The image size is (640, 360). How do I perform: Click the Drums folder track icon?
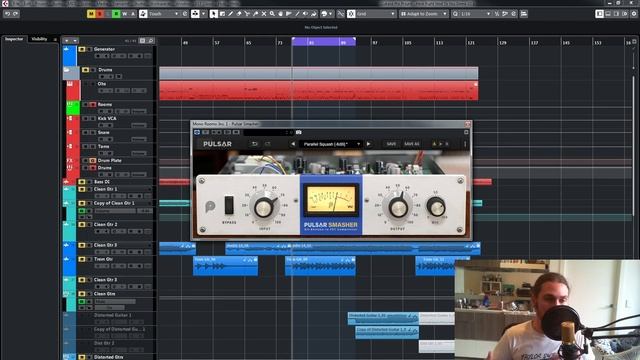[x=67, y=70]
